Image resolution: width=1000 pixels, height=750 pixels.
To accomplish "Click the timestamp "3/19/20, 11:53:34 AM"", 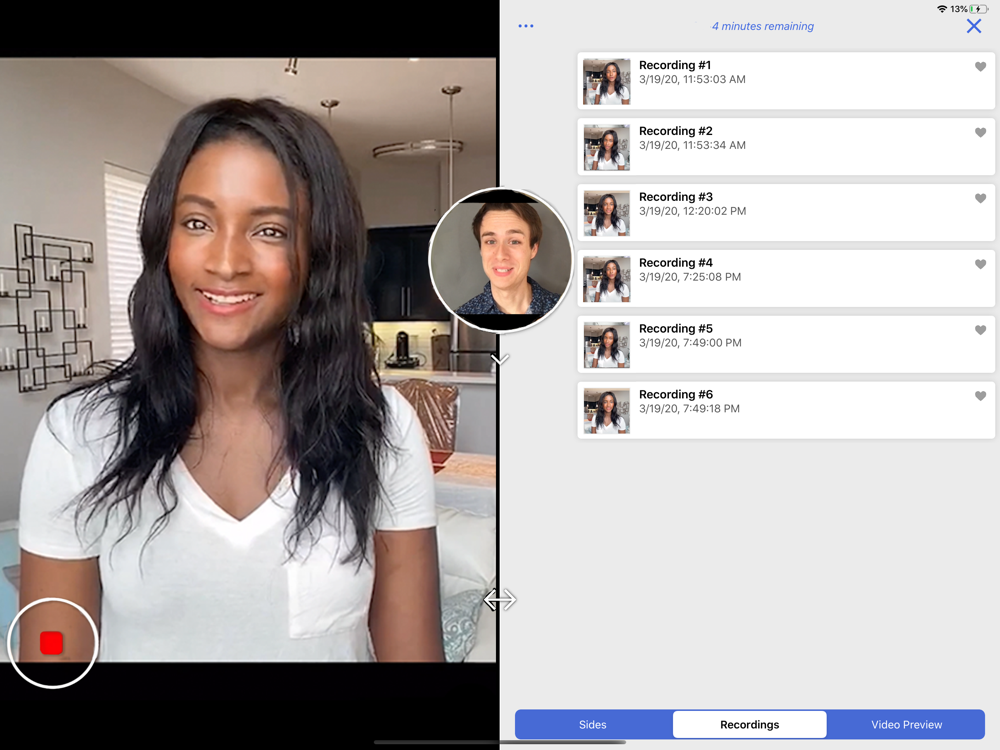I will tap(692, 145).
